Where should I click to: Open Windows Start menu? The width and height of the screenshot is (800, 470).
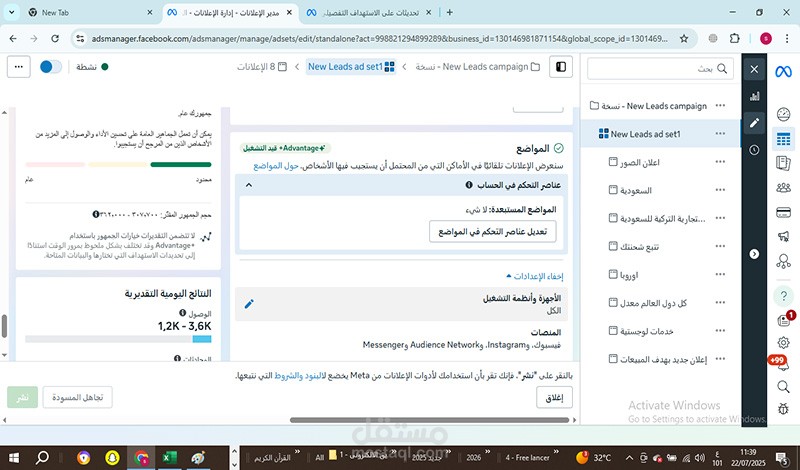click(x=14, y=458)
